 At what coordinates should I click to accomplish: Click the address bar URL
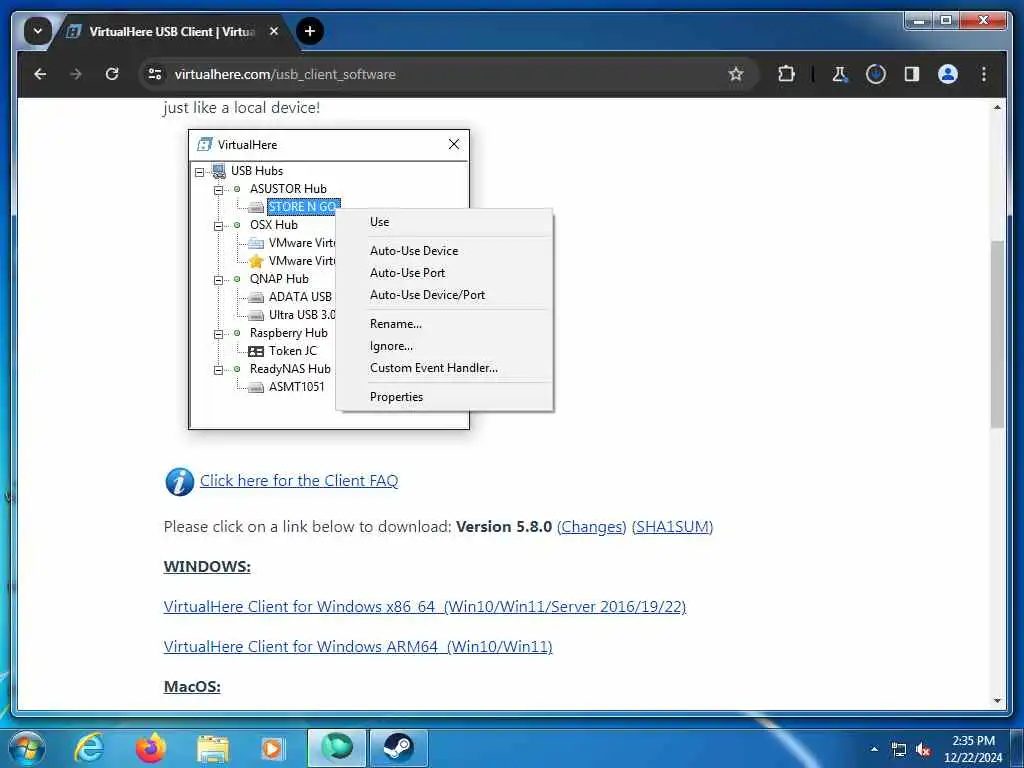pos(285,74)
